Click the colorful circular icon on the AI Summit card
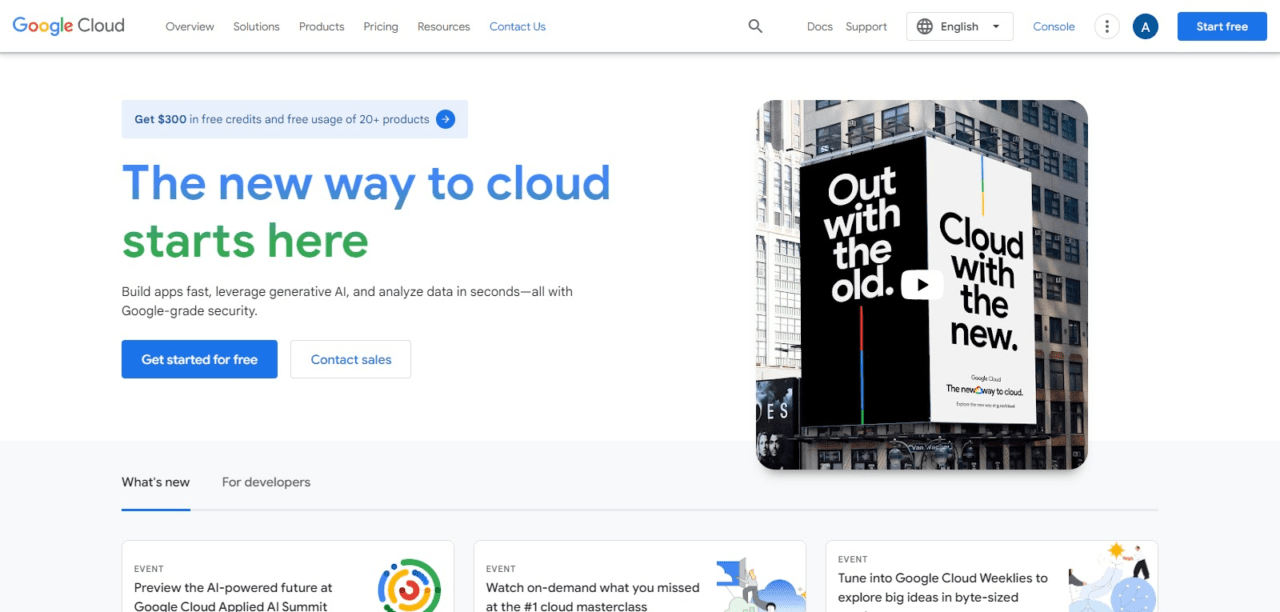The height and width of the screenshot is (612, 1280). [409, 586]
